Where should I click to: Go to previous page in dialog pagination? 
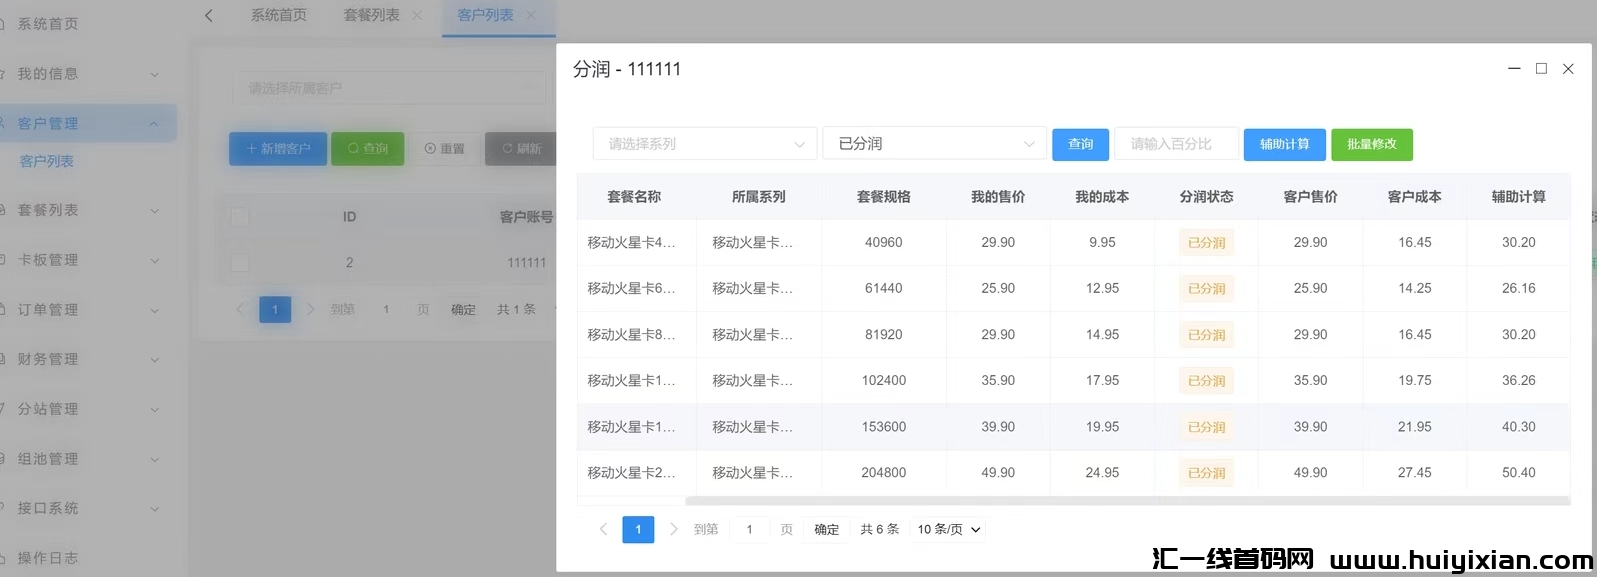click(603, 529)
